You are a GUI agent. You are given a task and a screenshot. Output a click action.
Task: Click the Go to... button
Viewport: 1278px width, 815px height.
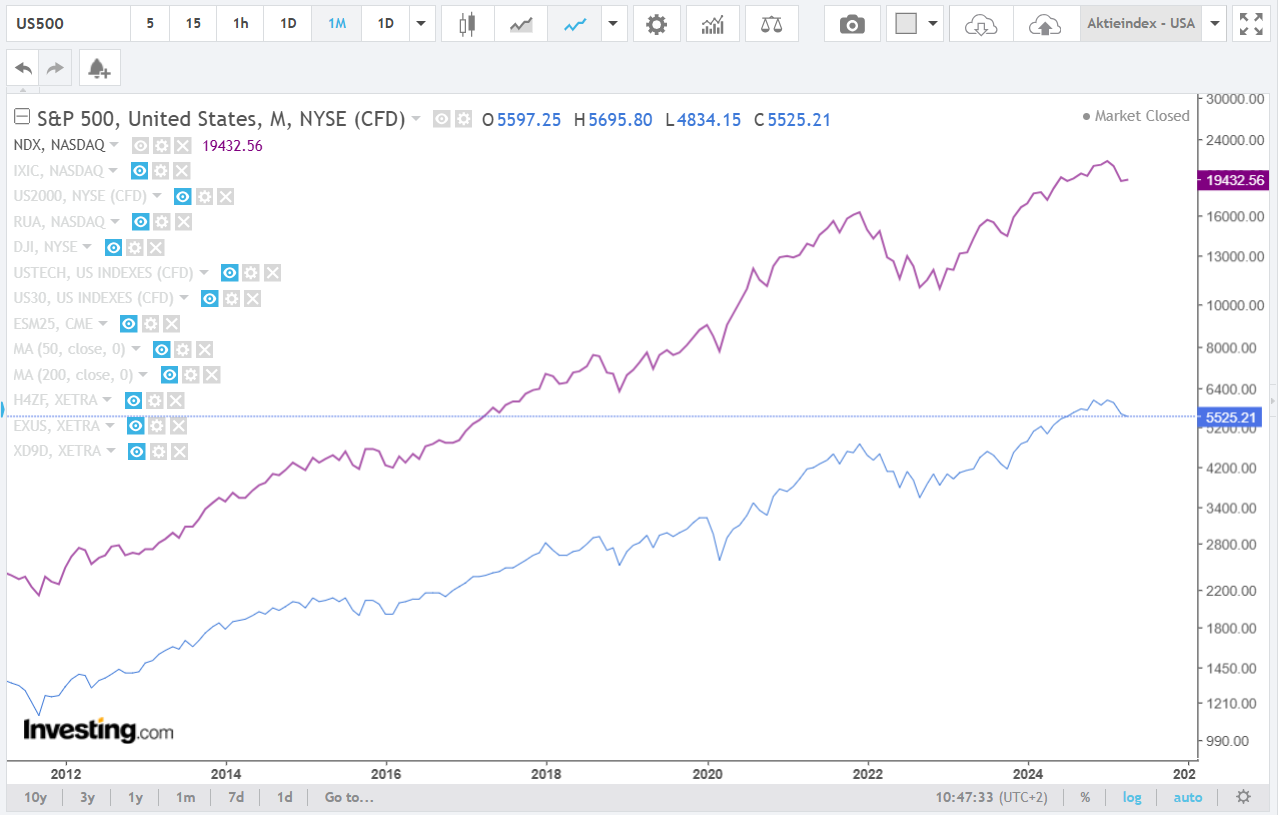coord(348,797)
